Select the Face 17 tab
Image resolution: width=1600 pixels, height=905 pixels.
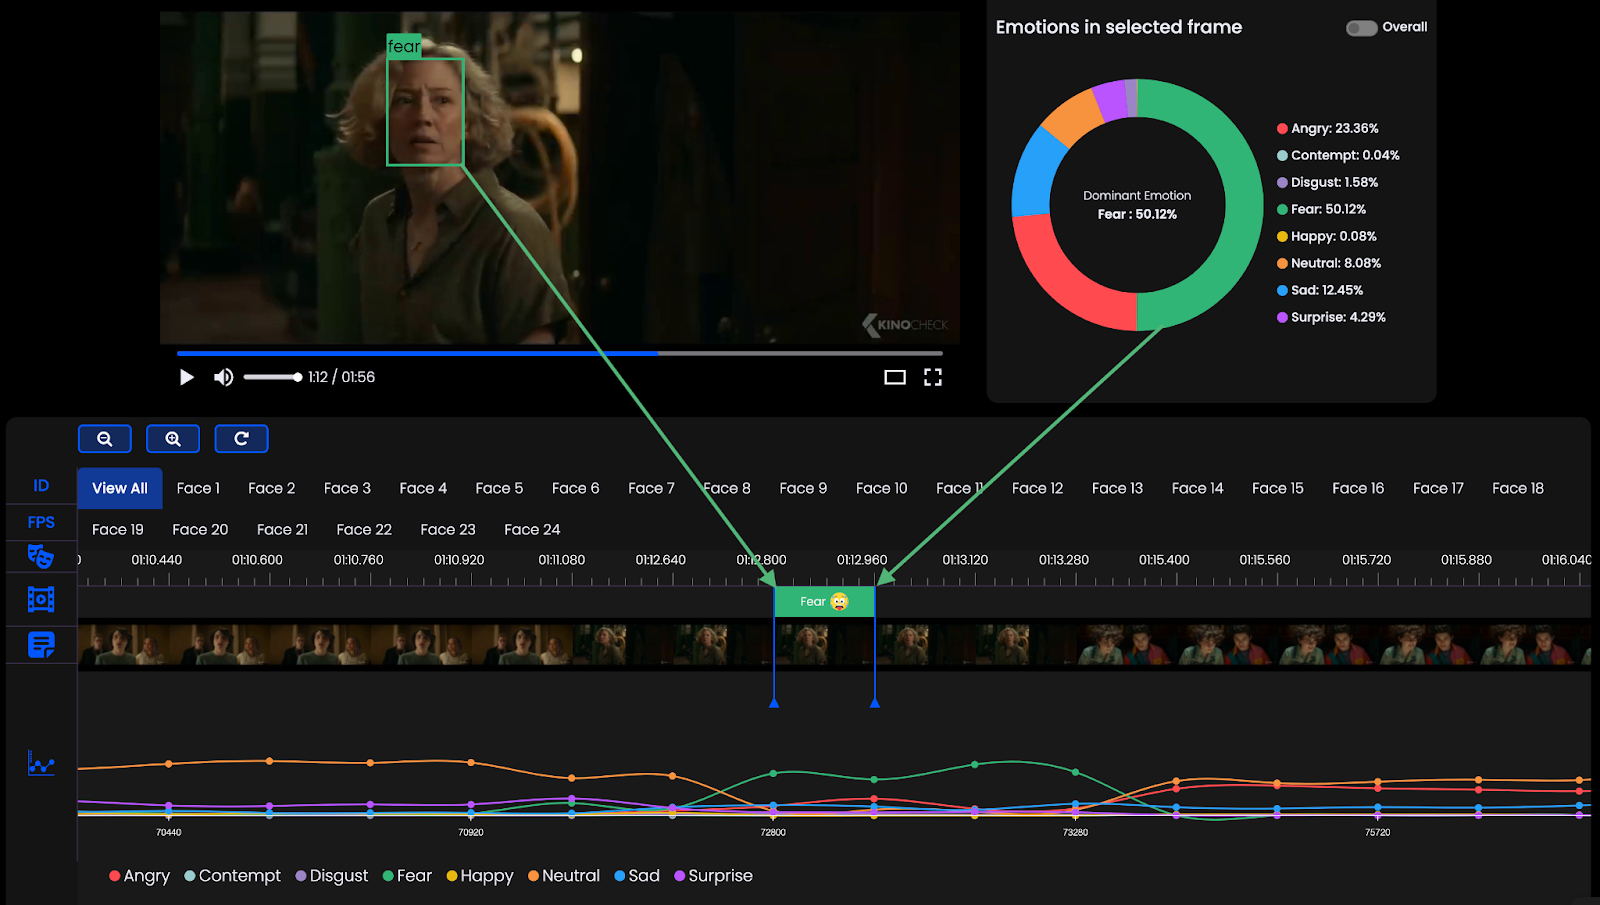point(1438,488)
